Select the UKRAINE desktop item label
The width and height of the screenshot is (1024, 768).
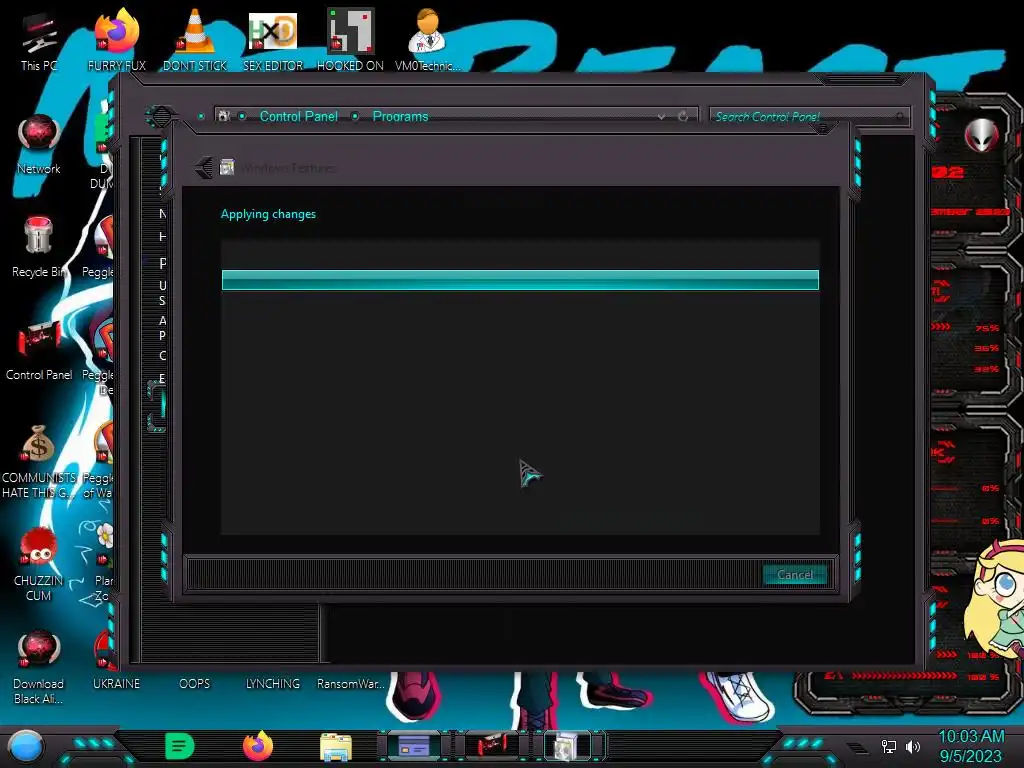(116, 684)
